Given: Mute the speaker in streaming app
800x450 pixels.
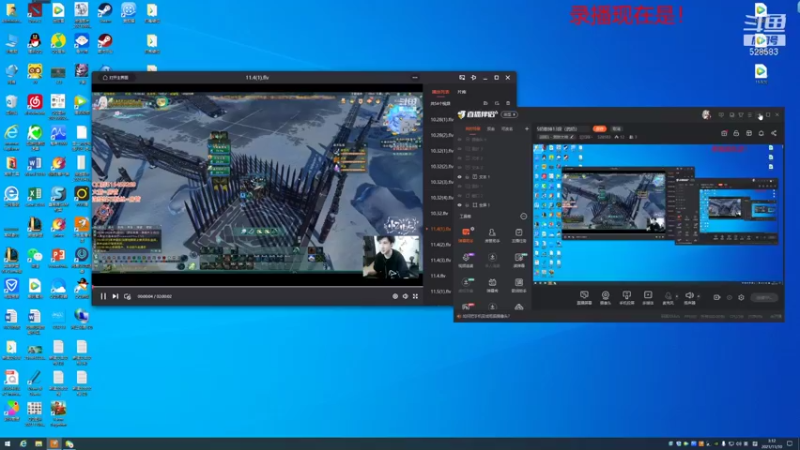Looking at the screenshot, I should pyautogui.click(x=689, y=296).
